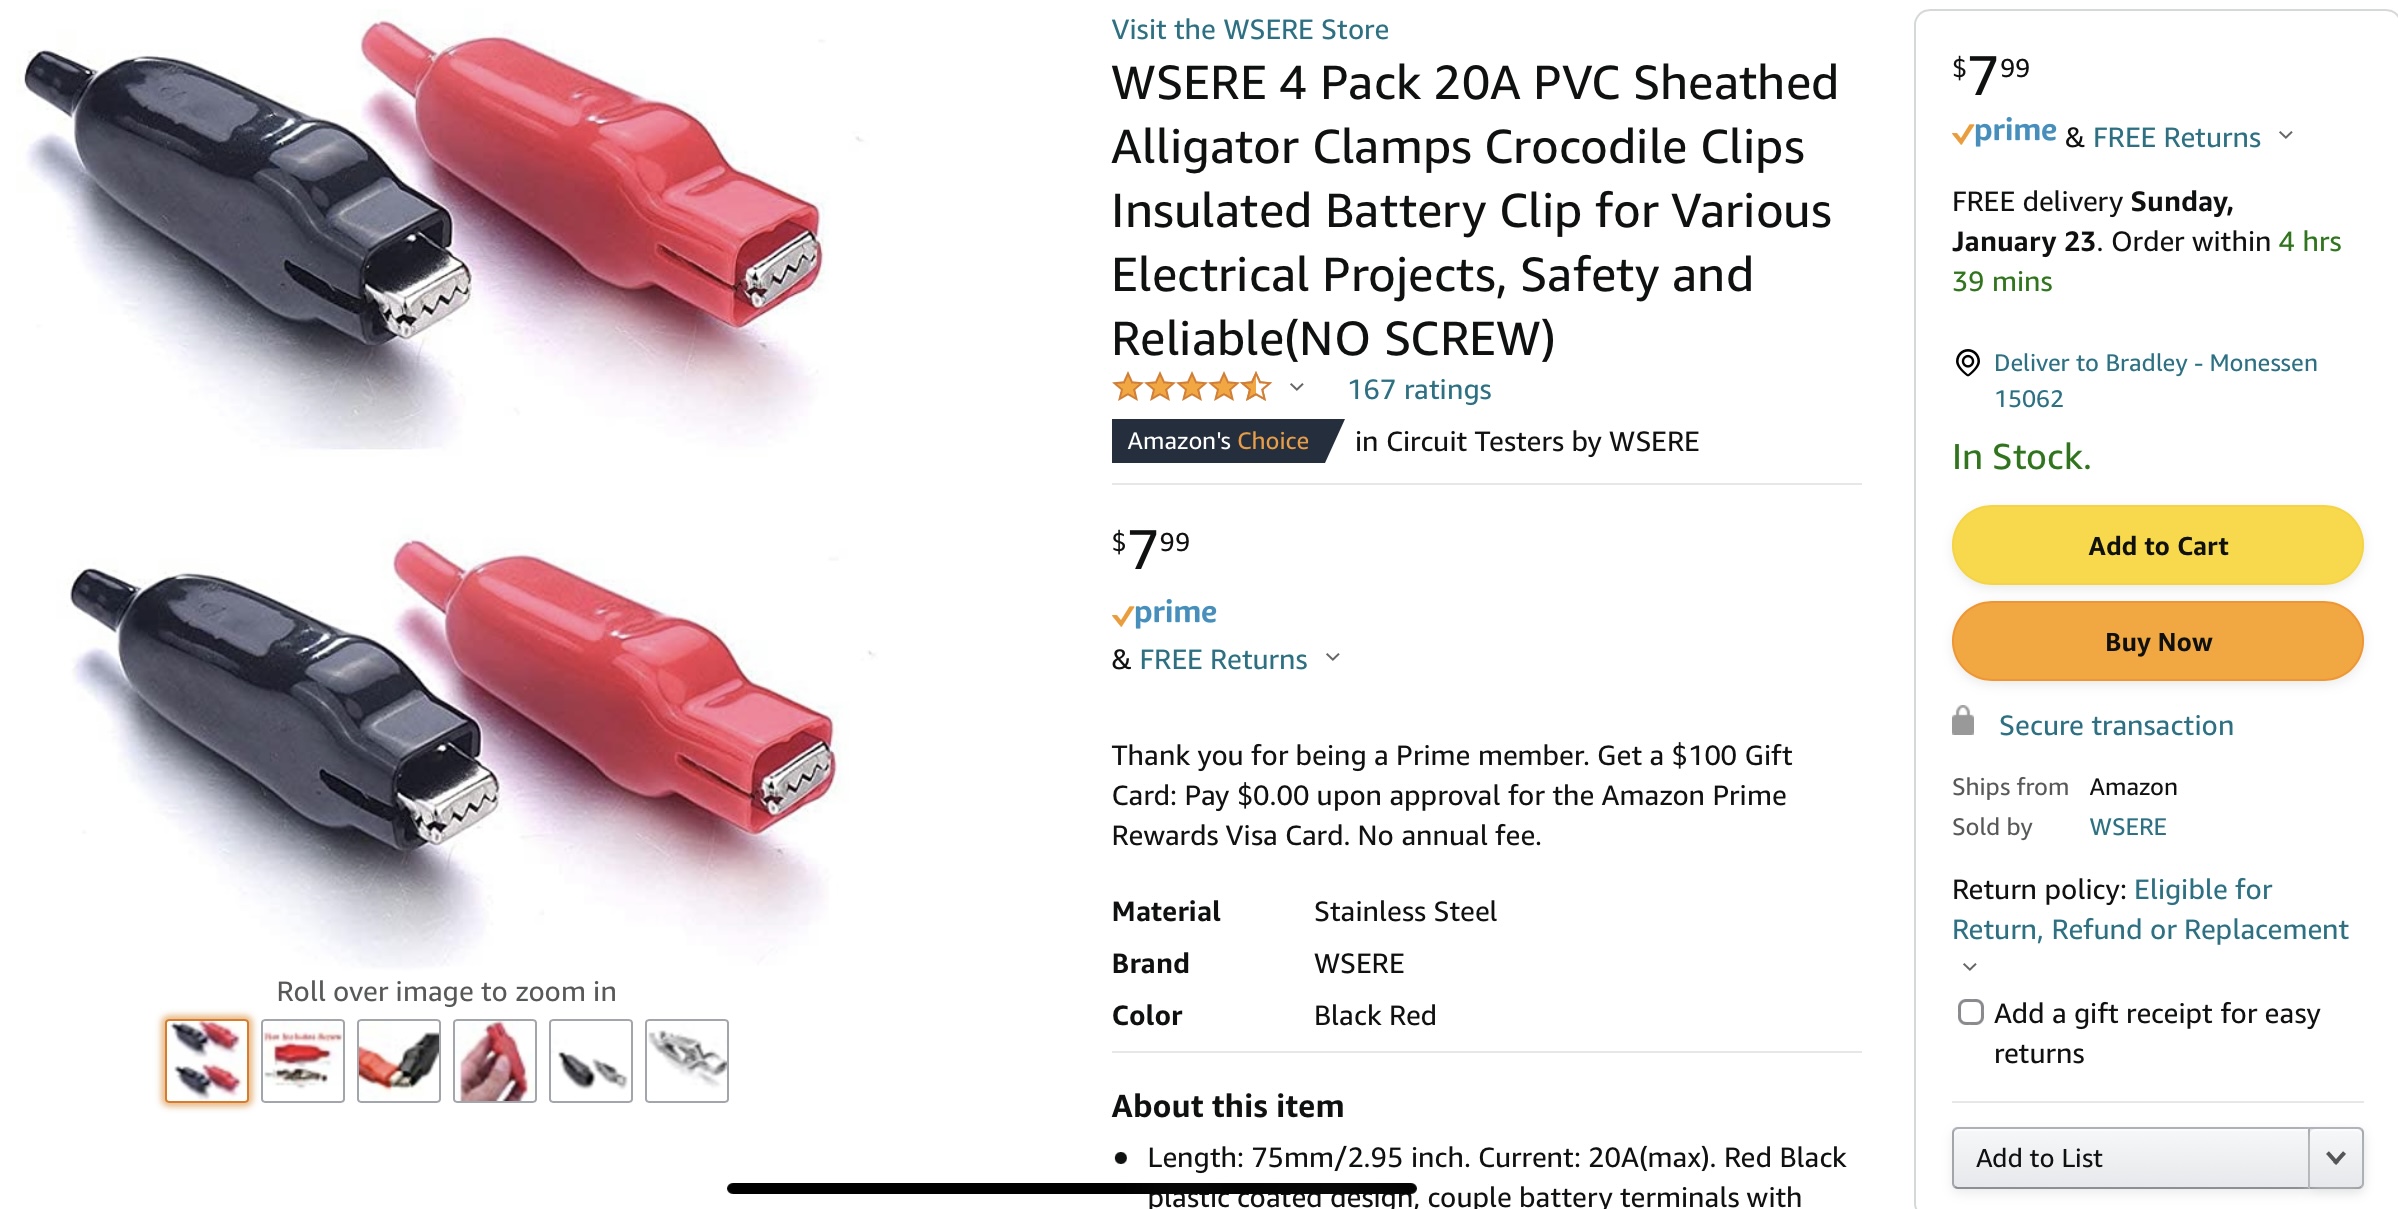Screen dimensions: 2398x1209
Task: Open the 167 ratings link
Action: pyautogui.click(x=1419, y=390)
